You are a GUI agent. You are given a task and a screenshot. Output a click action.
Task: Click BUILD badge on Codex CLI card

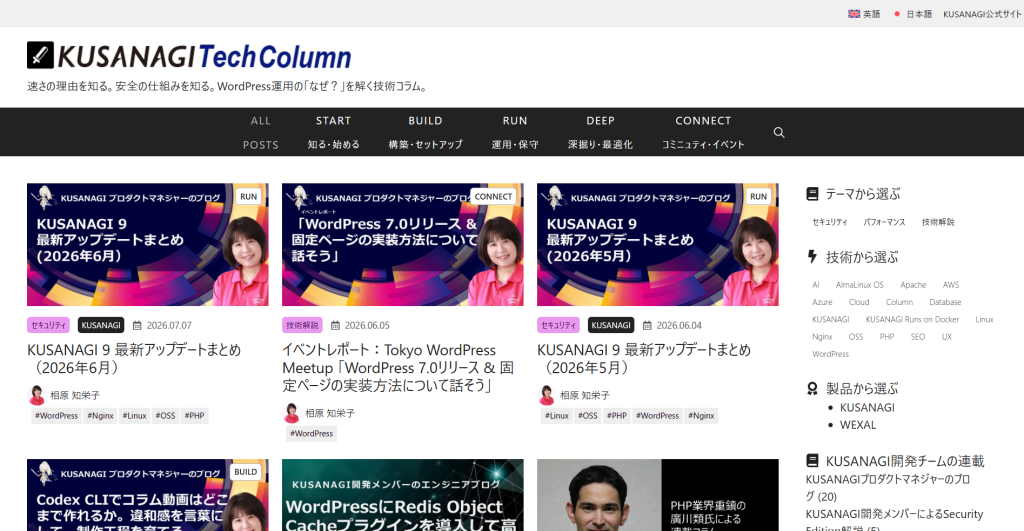(246, 472)
